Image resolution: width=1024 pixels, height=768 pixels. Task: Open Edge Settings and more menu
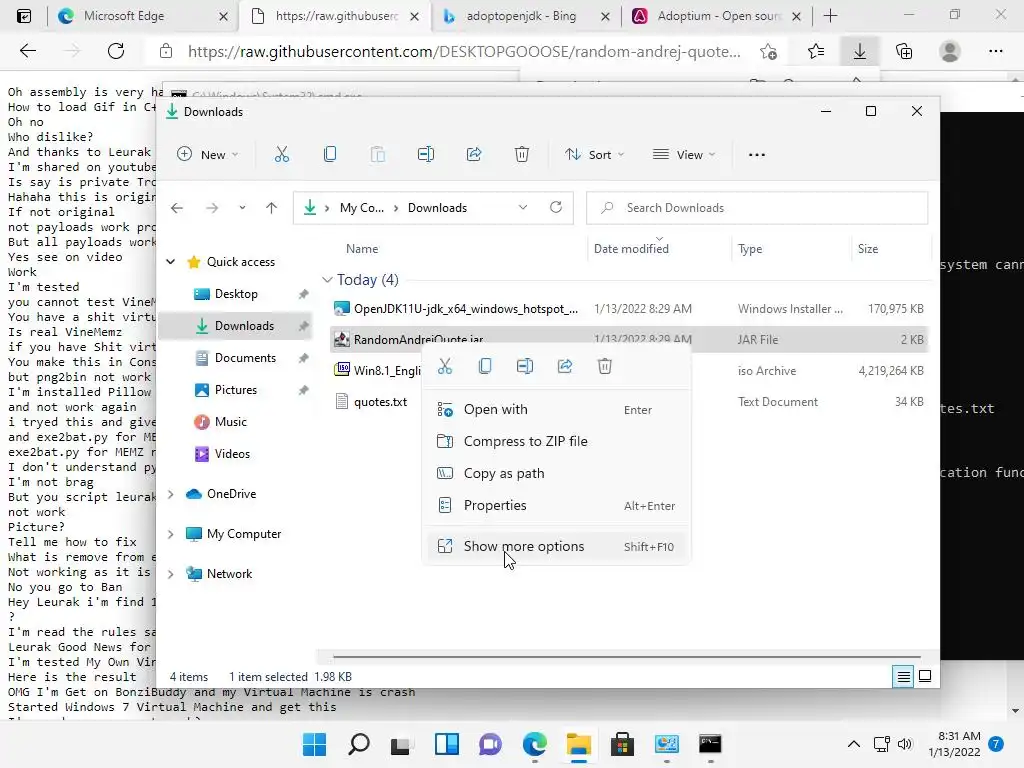click(995, 51)
